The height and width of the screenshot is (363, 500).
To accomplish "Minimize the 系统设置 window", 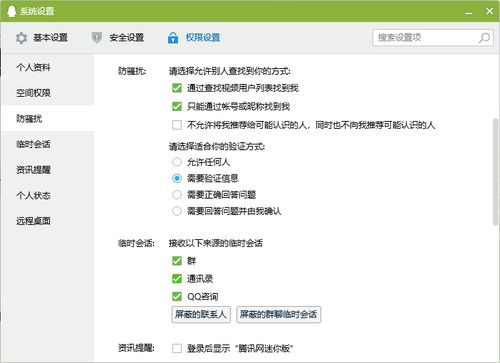I will tap(469, 12).
